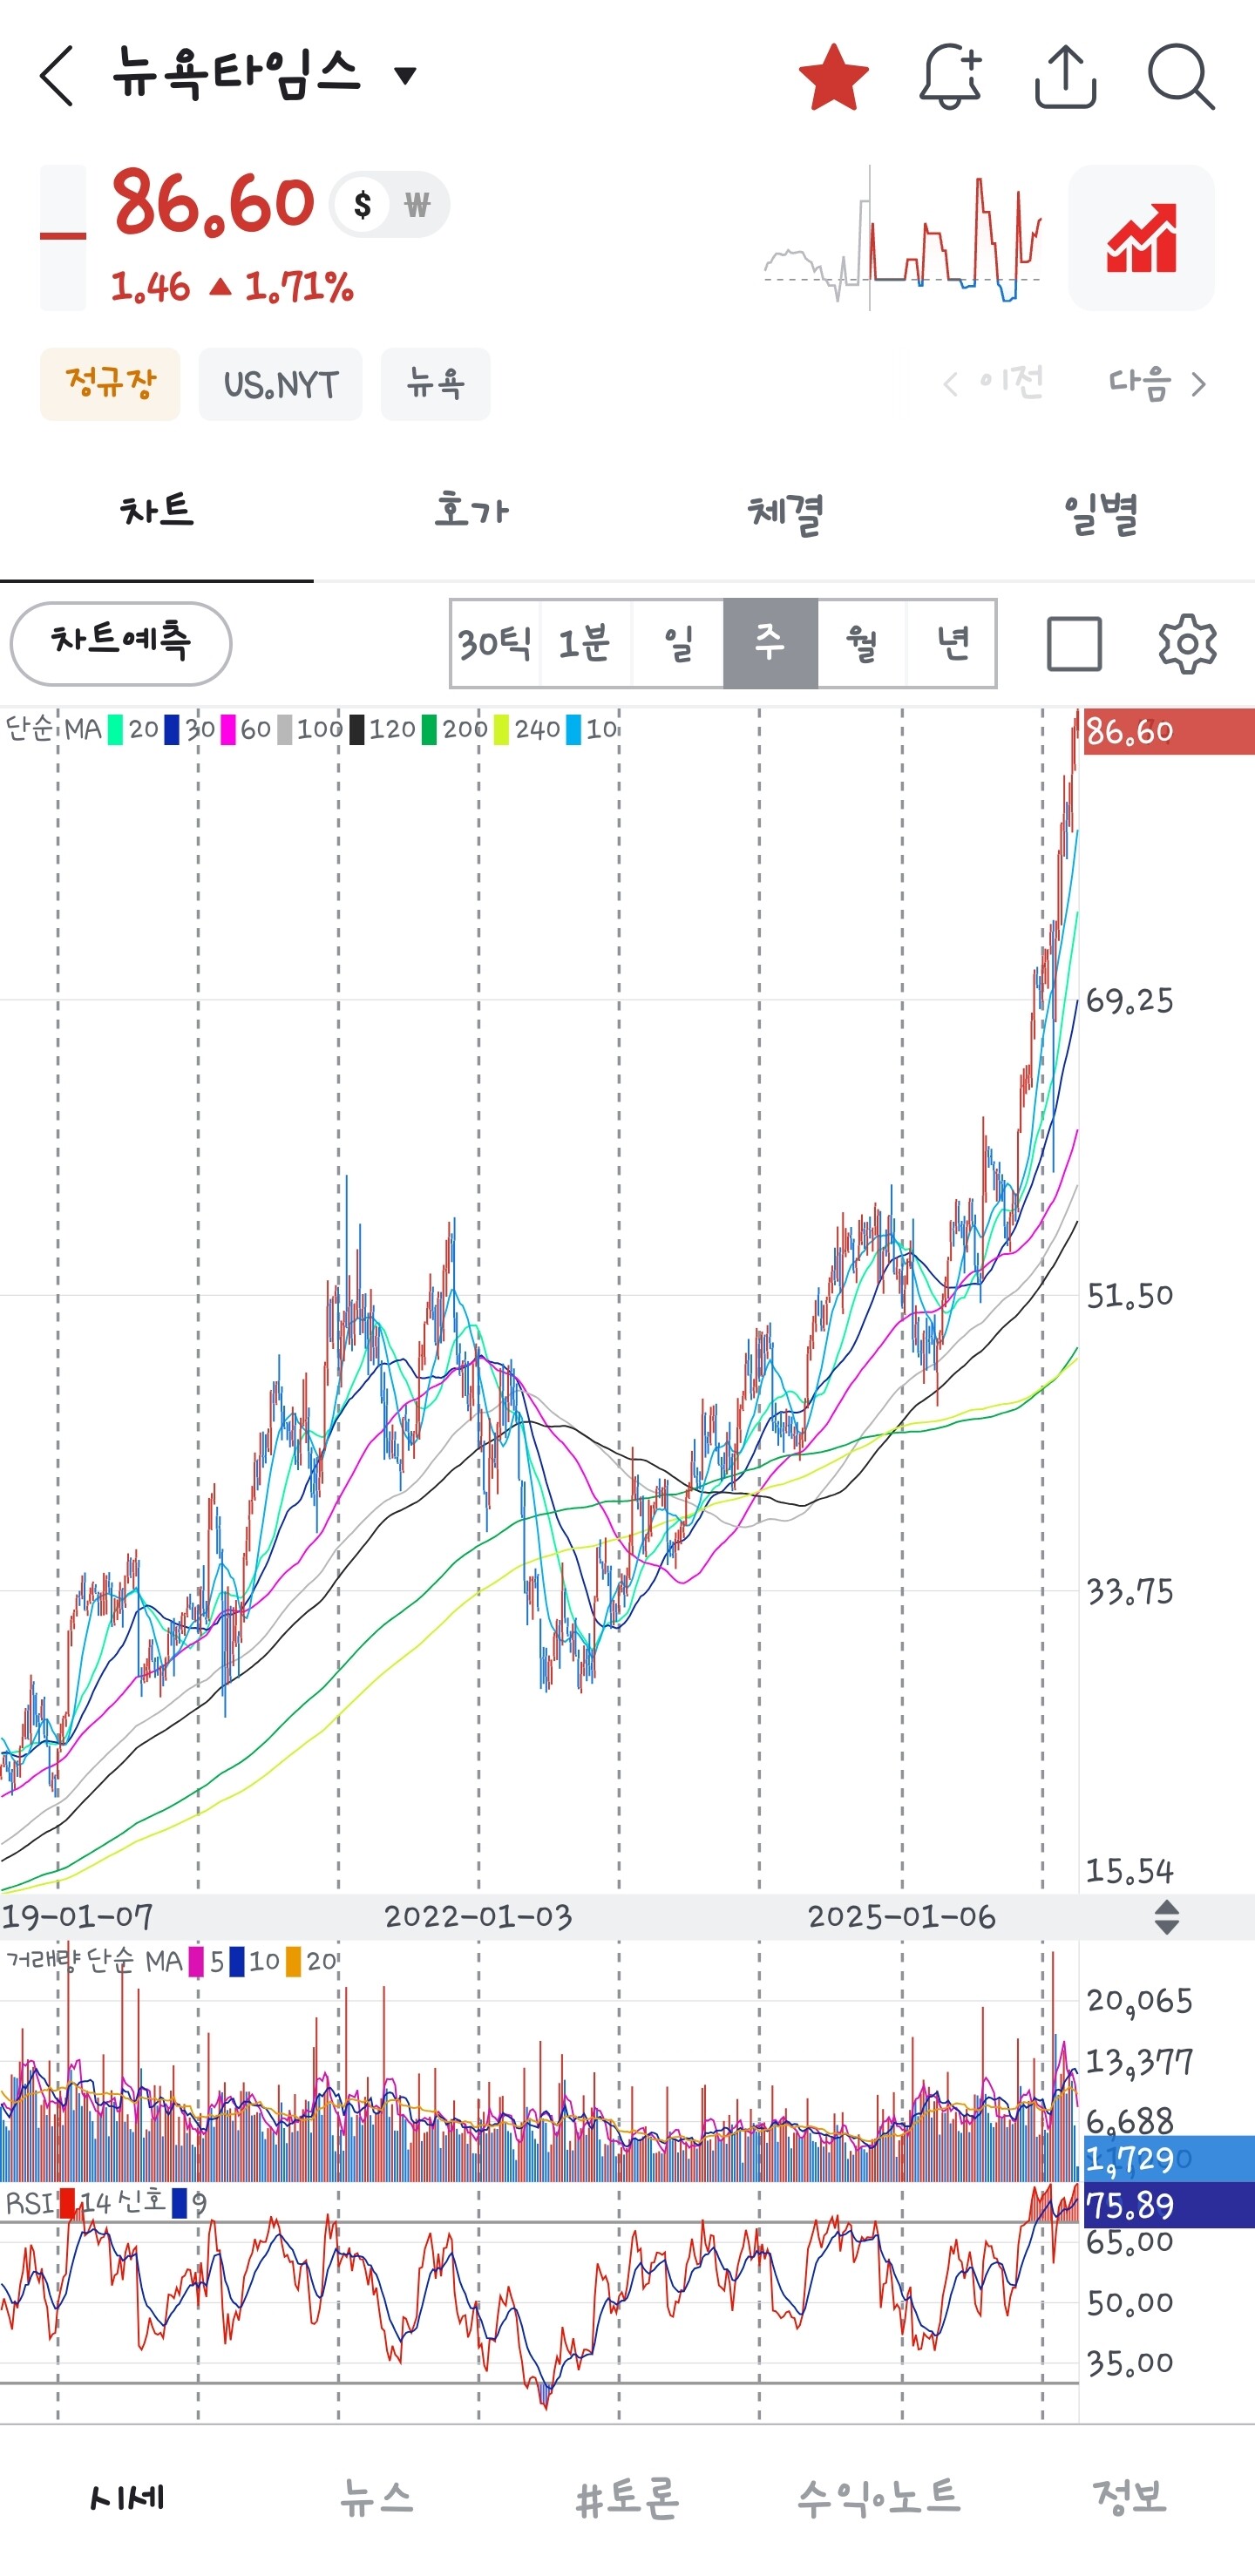Viewport: 1255px width, 2576px height.
Task: Open the 수익노트 bottom tab
Action: (x=878, y=2497)
